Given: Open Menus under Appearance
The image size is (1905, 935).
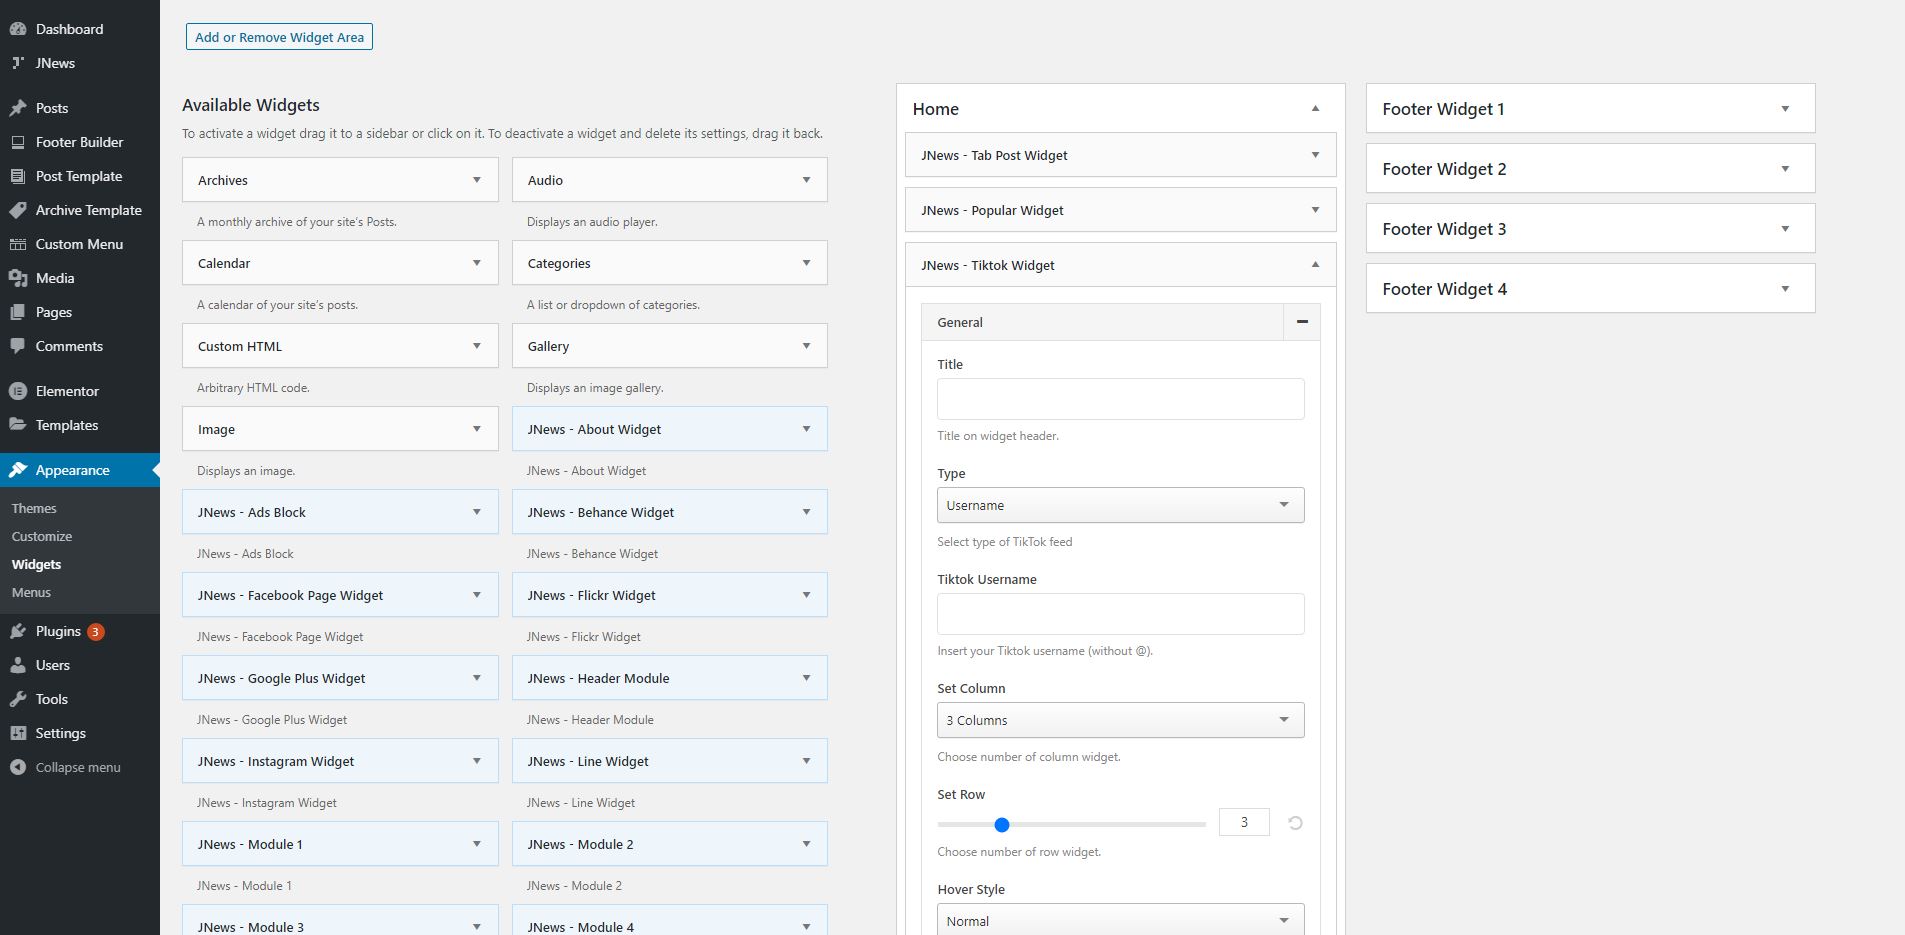Looking at the screenshot, I should [31, 592].
